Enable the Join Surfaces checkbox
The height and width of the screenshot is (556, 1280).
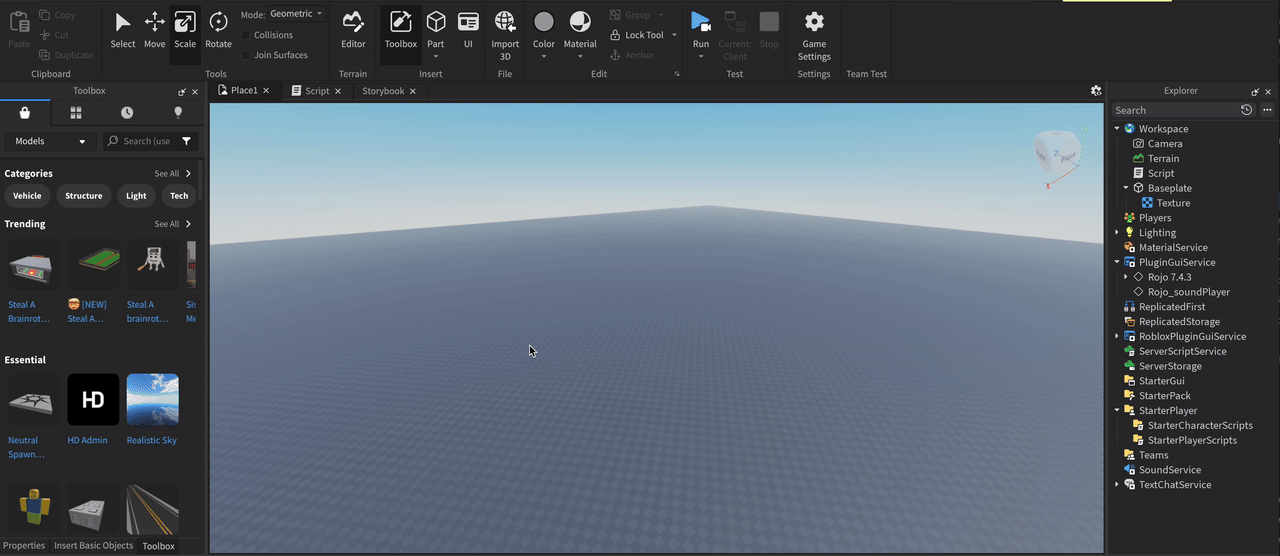click(x=246, y=55)
